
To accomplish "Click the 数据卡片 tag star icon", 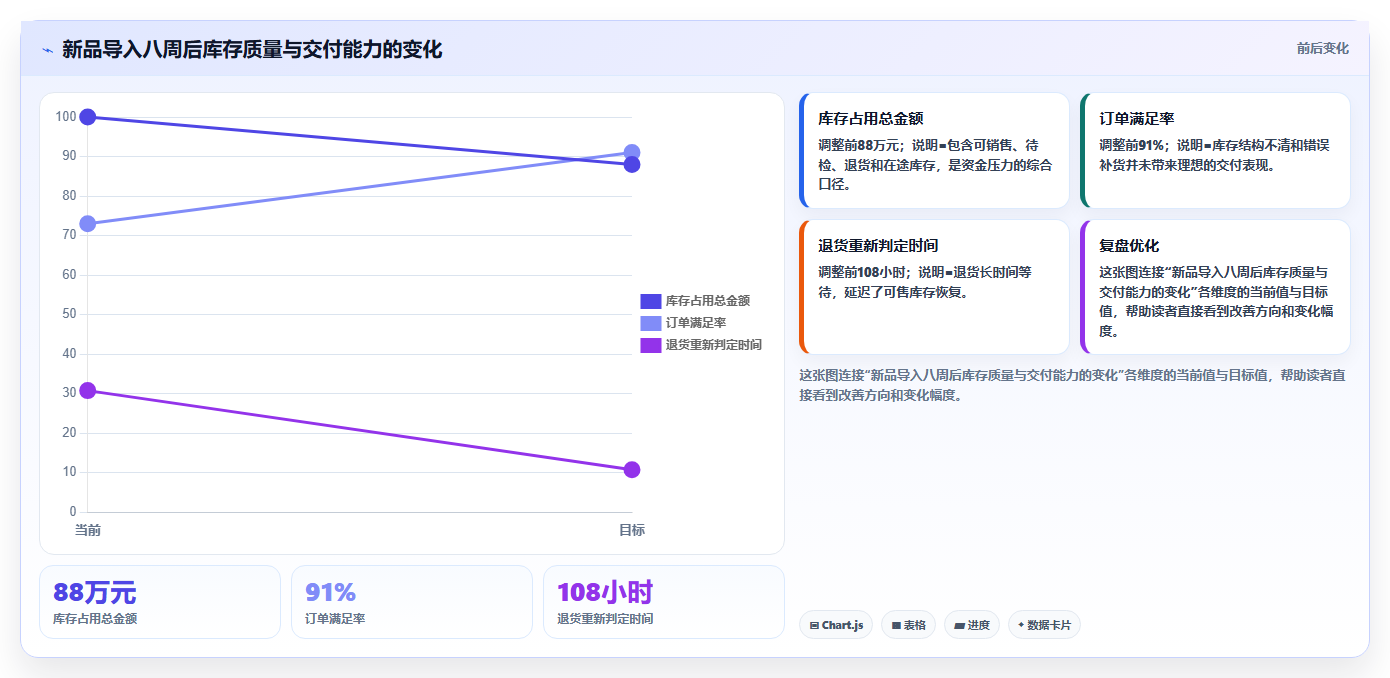I will [1021, 626].
